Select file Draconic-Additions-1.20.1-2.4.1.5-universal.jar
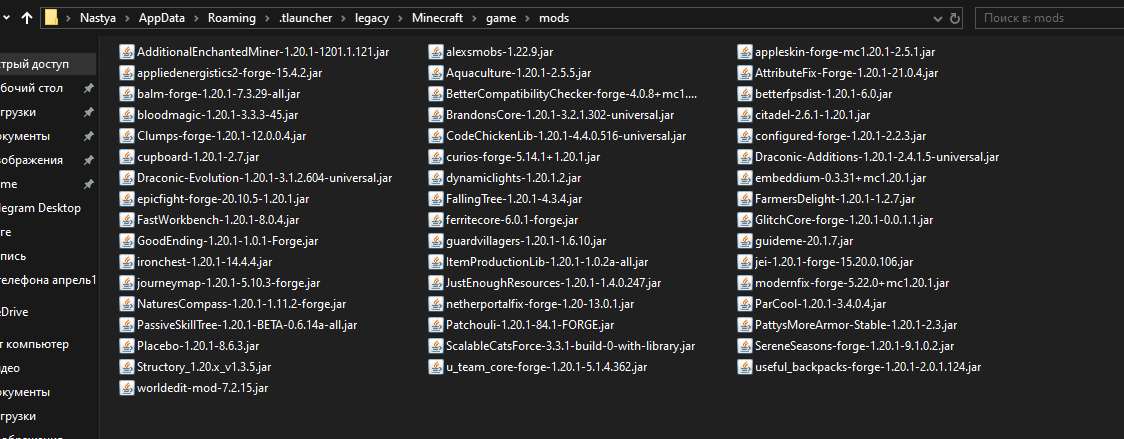Viewport: 1124px width, 439px height. (868, 156)
